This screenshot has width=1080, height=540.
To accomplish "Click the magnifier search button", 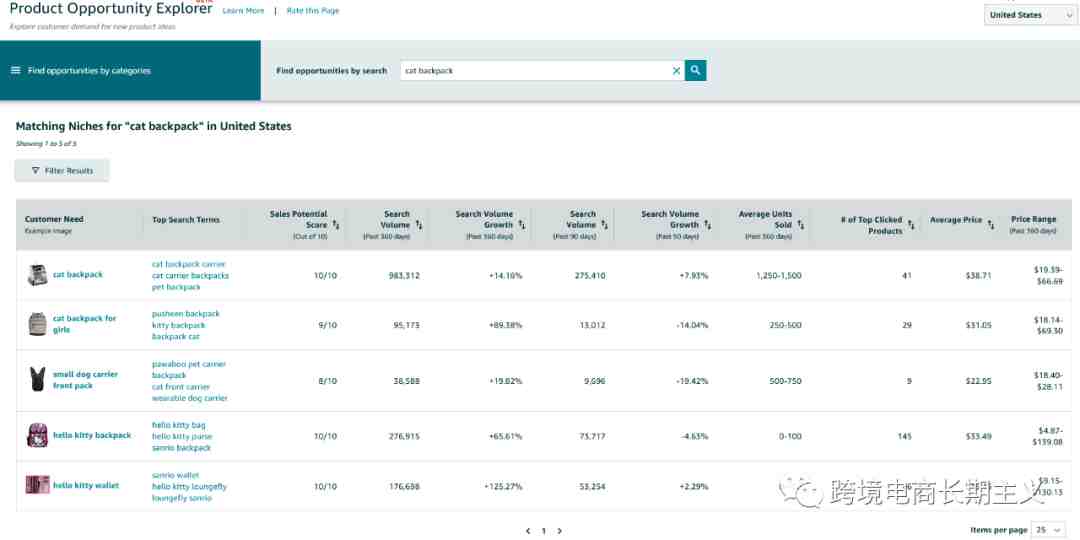I will point(696,70).
